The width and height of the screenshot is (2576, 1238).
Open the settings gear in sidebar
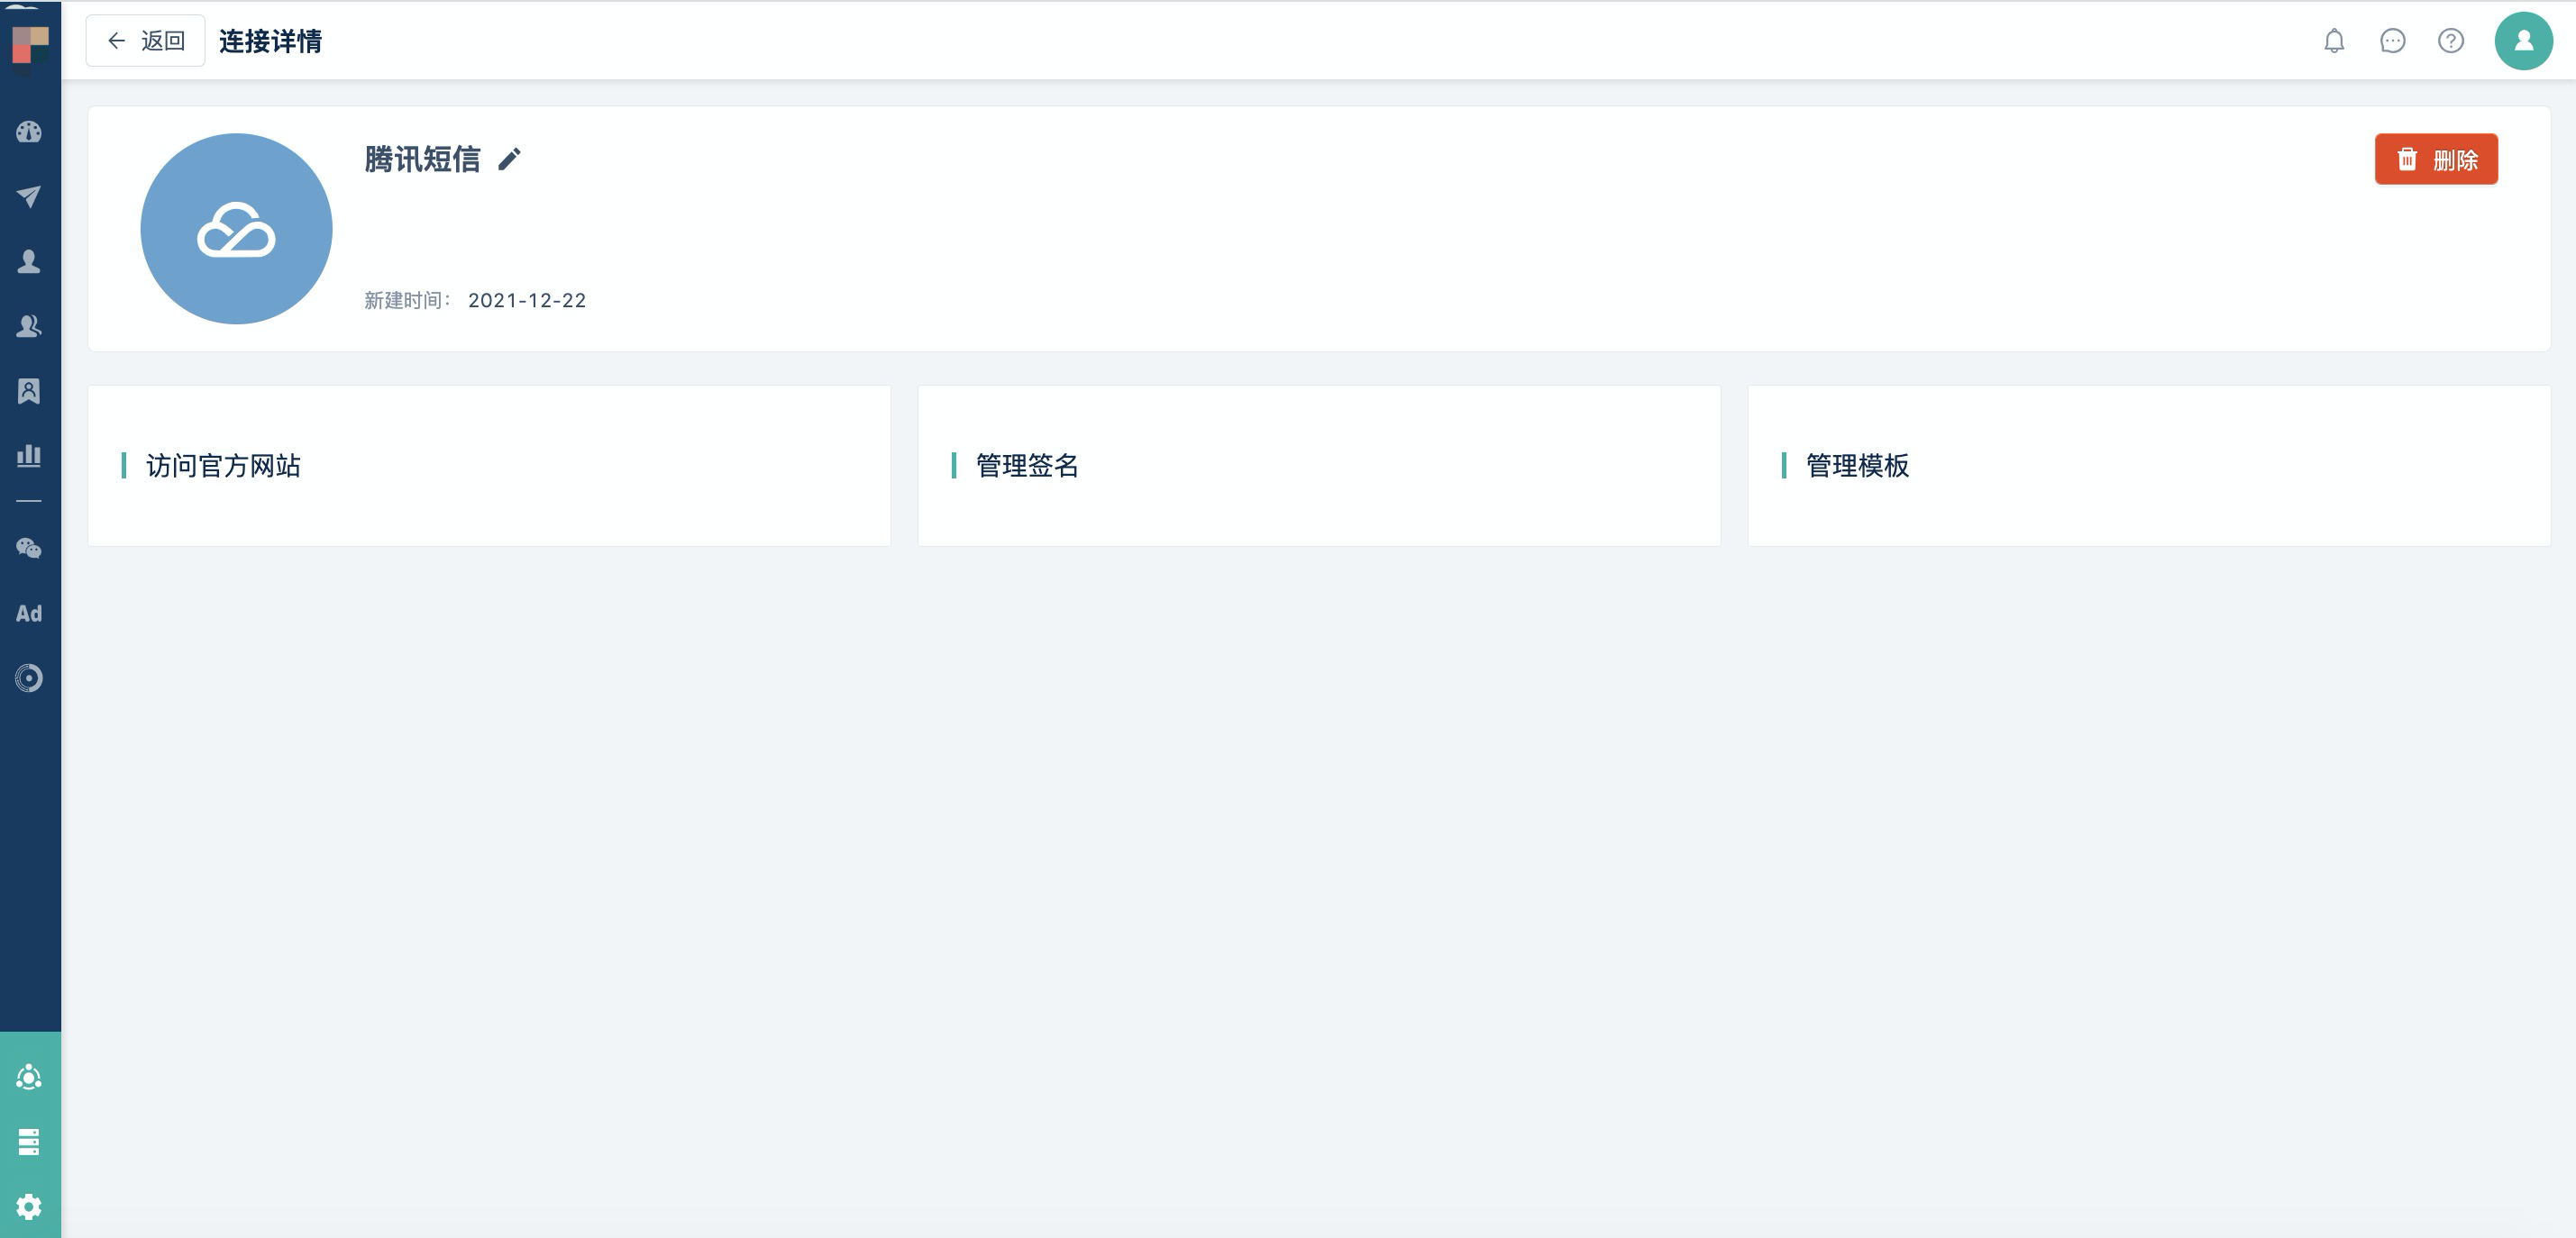[29, 1206]
